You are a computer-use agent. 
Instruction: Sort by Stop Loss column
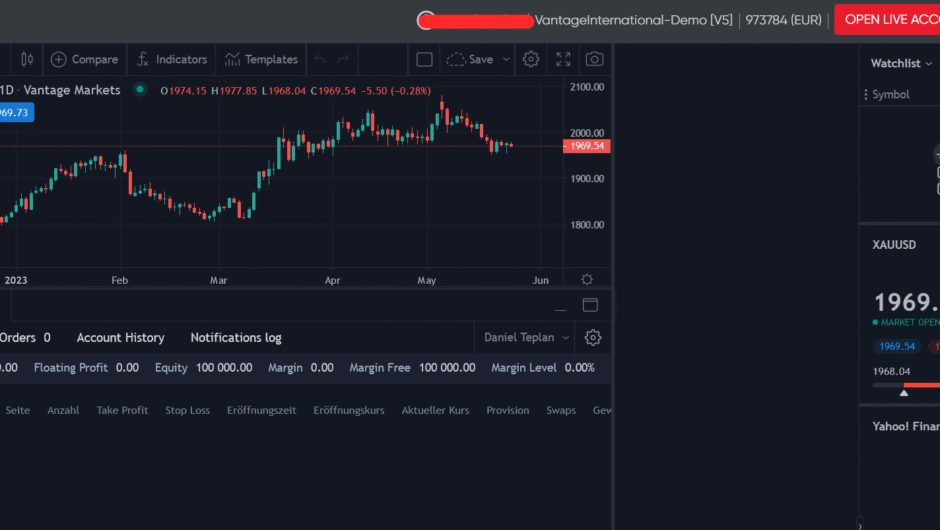coord(187,410)
